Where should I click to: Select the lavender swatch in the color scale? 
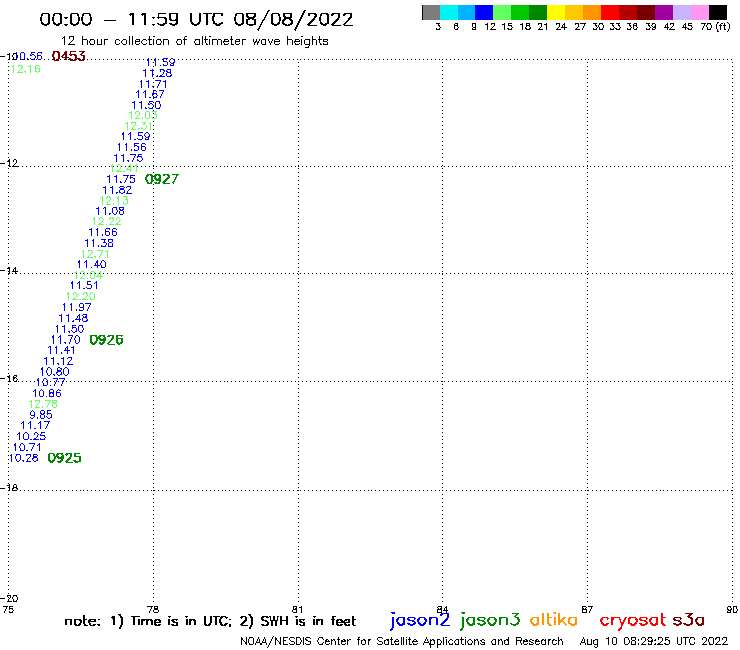pyautogui.click(x=681, y=12)
